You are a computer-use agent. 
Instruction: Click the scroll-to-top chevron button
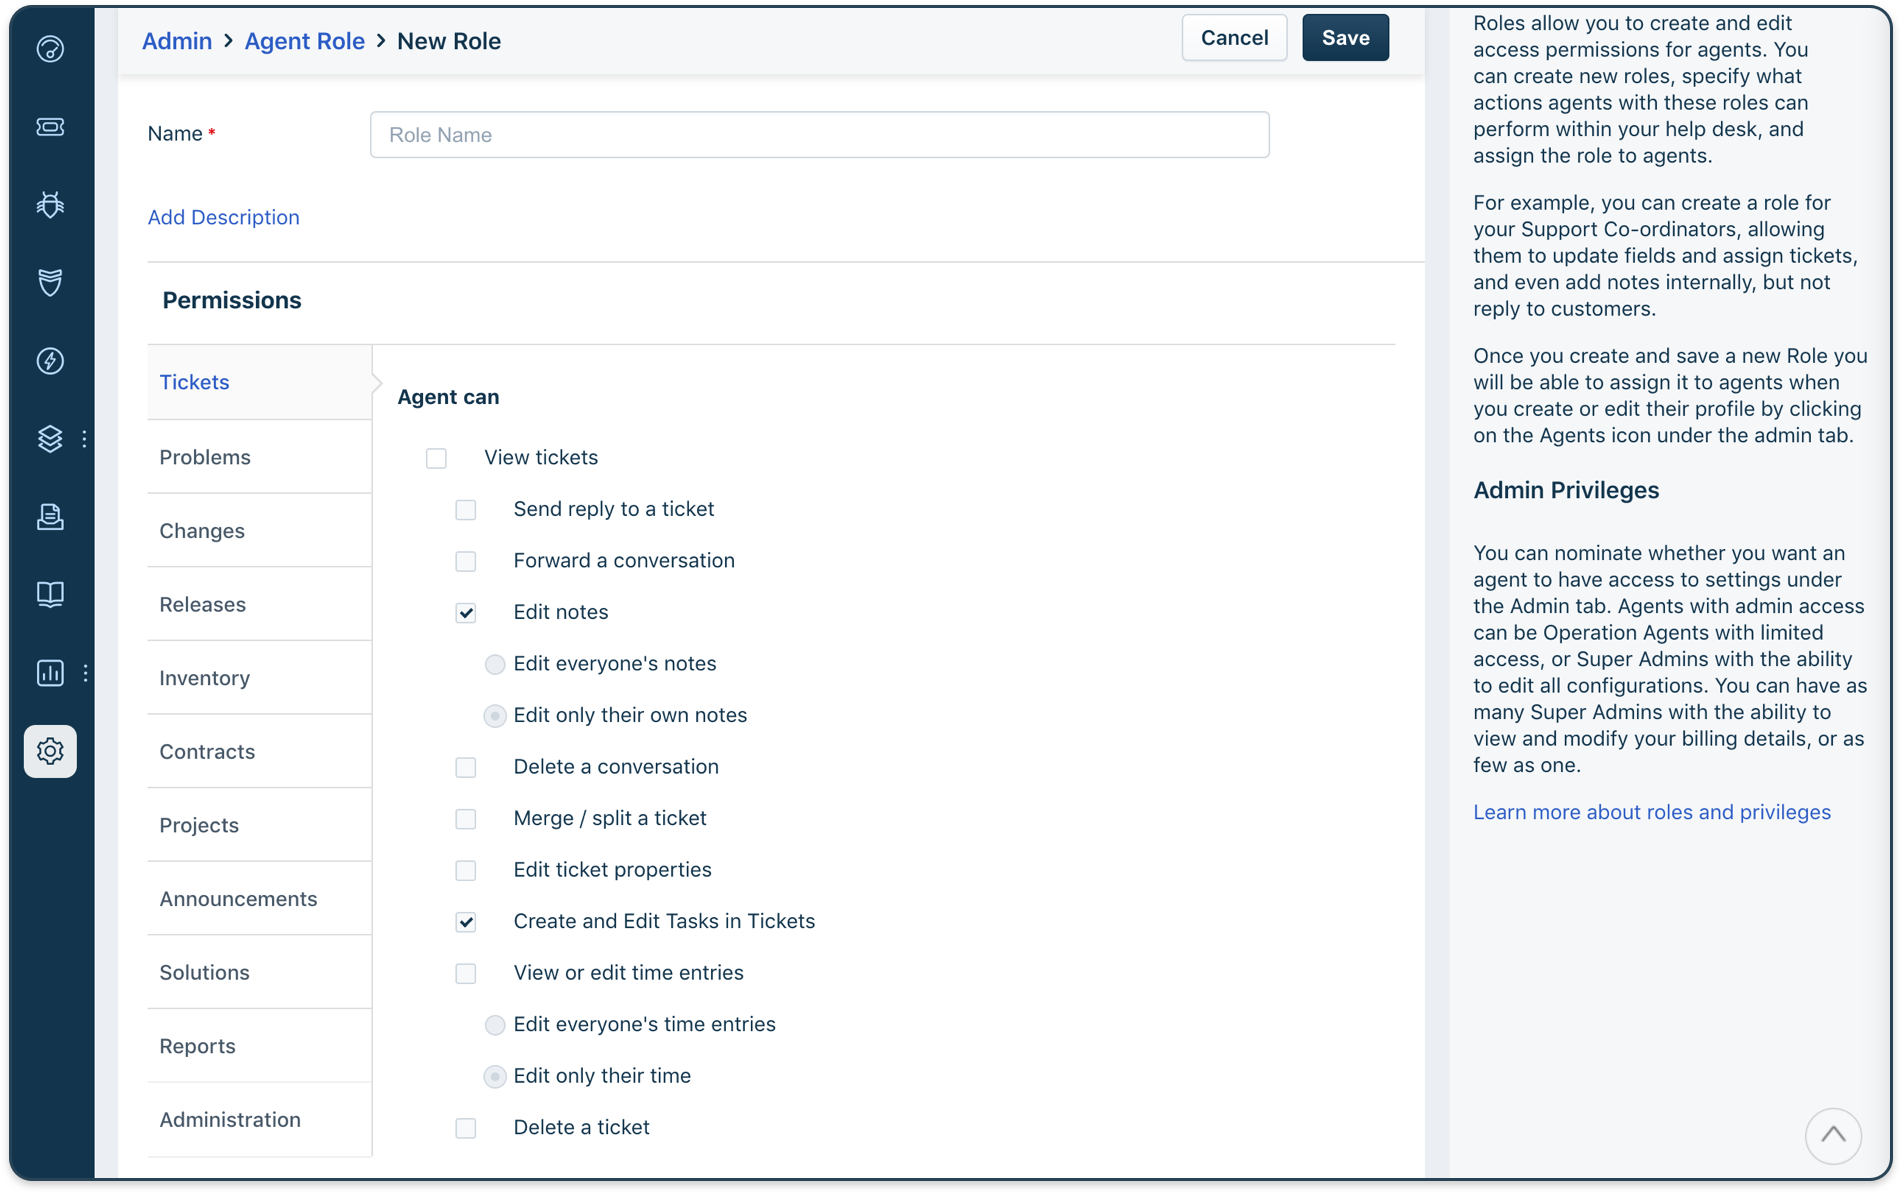1833,1136
